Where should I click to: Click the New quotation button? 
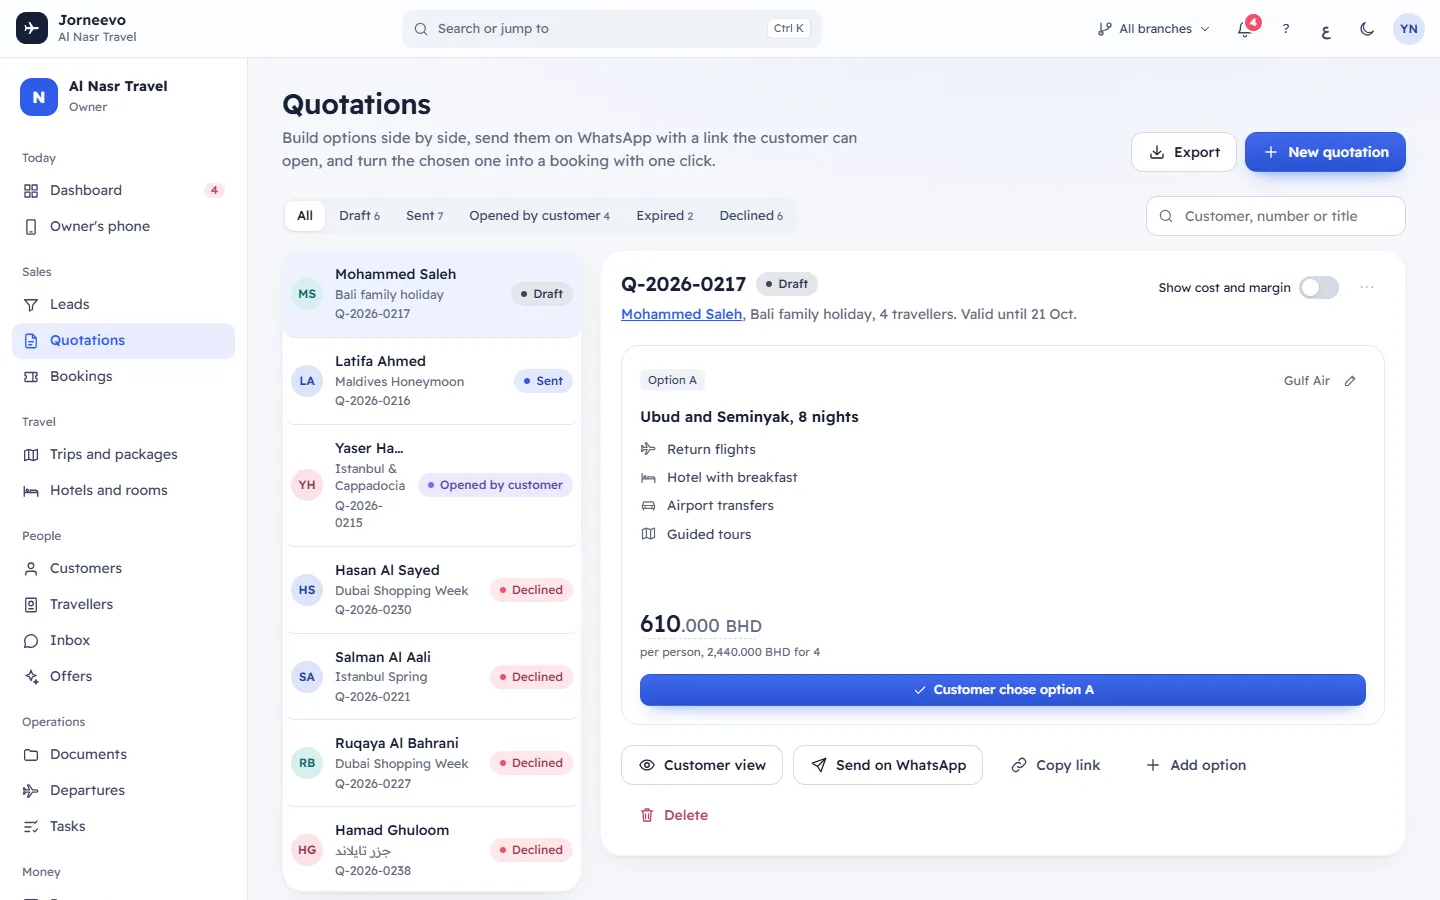point(1325,152)
